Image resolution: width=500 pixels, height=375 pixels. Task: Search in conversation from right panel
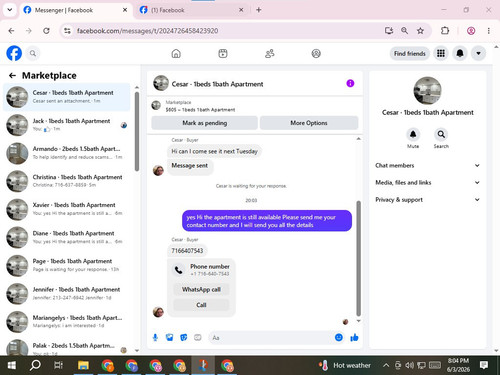(x=441, y=134)
